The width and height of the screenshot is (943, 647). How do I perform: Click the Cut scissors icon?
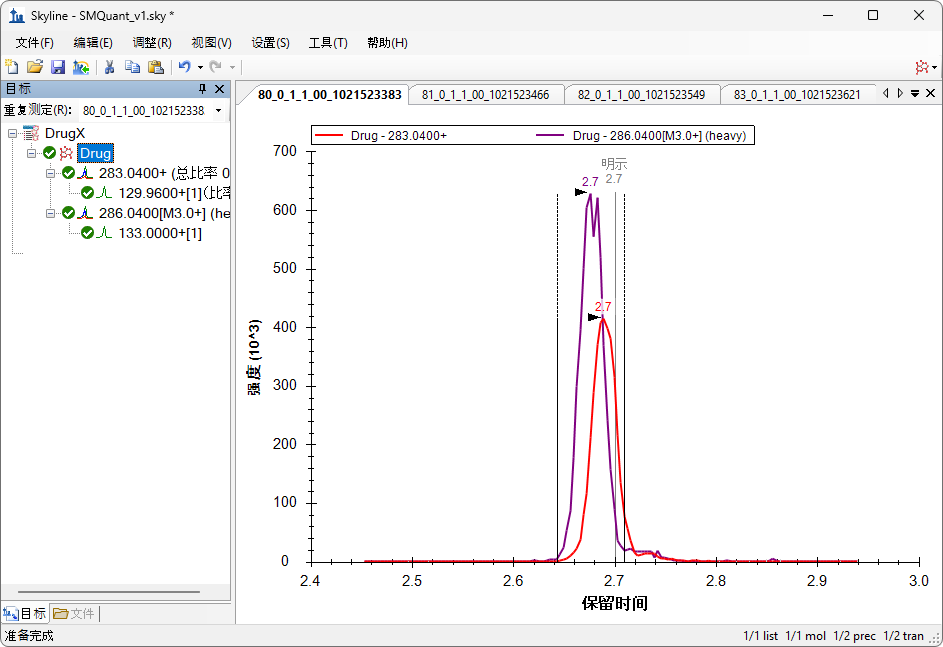[x=109, y=67]
